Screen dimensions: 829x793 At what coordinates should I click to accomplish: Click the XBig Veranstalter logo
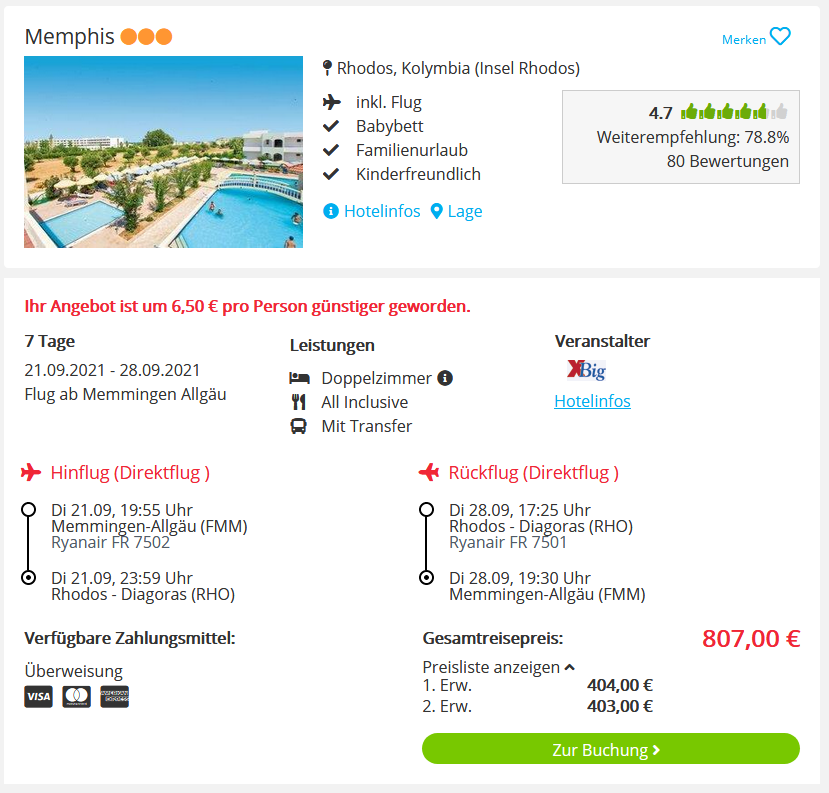586,370
